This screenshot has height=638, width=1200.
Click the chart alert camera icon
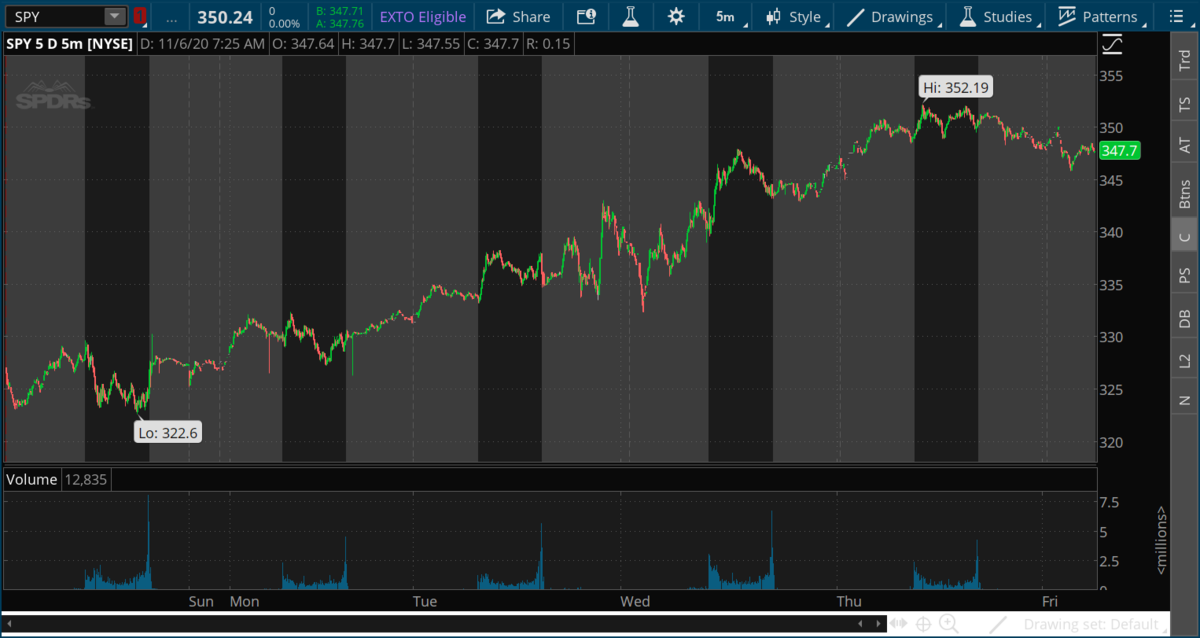coord(587,17)
